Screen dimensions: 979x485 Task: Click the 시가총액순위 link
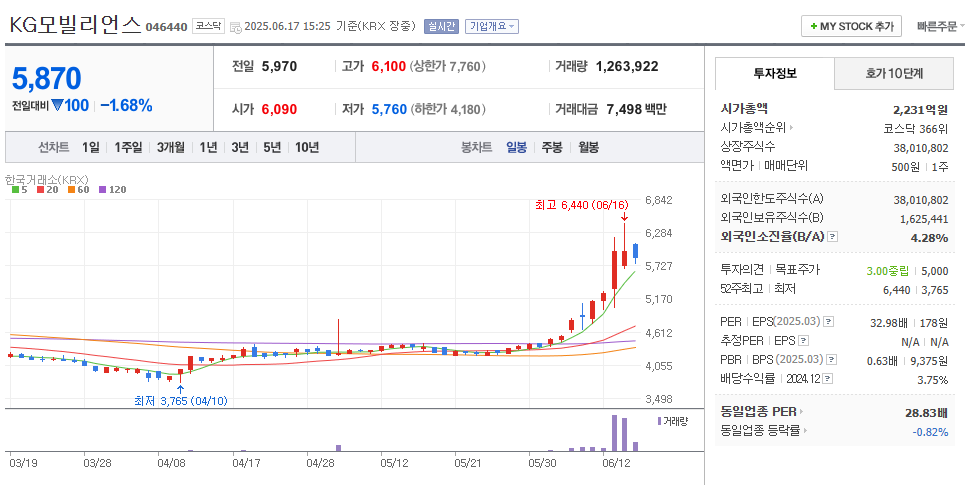click(754, 129)
